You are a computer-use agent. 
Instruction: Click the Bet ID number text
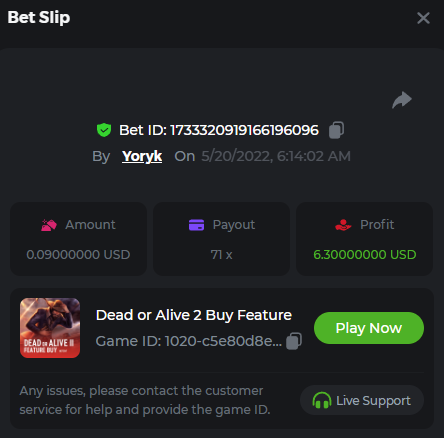(244, 130)
